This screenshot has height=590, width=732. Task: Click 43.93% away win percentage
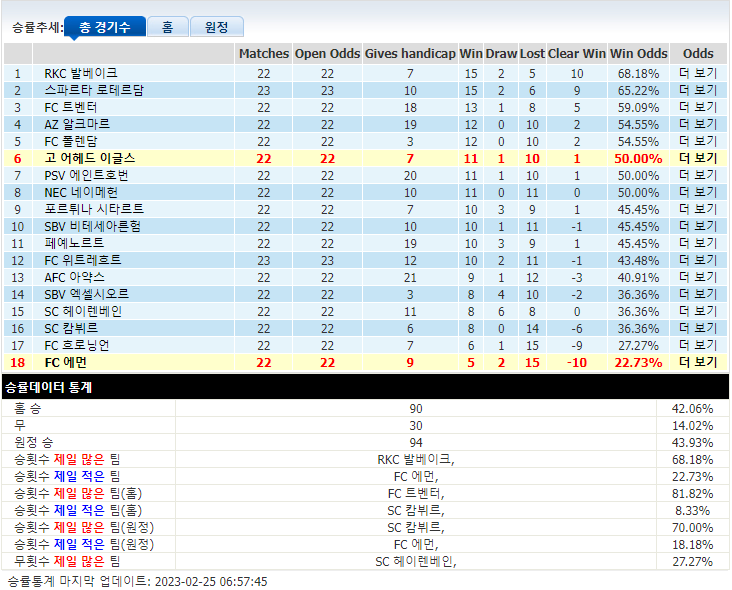coord(692,442)
